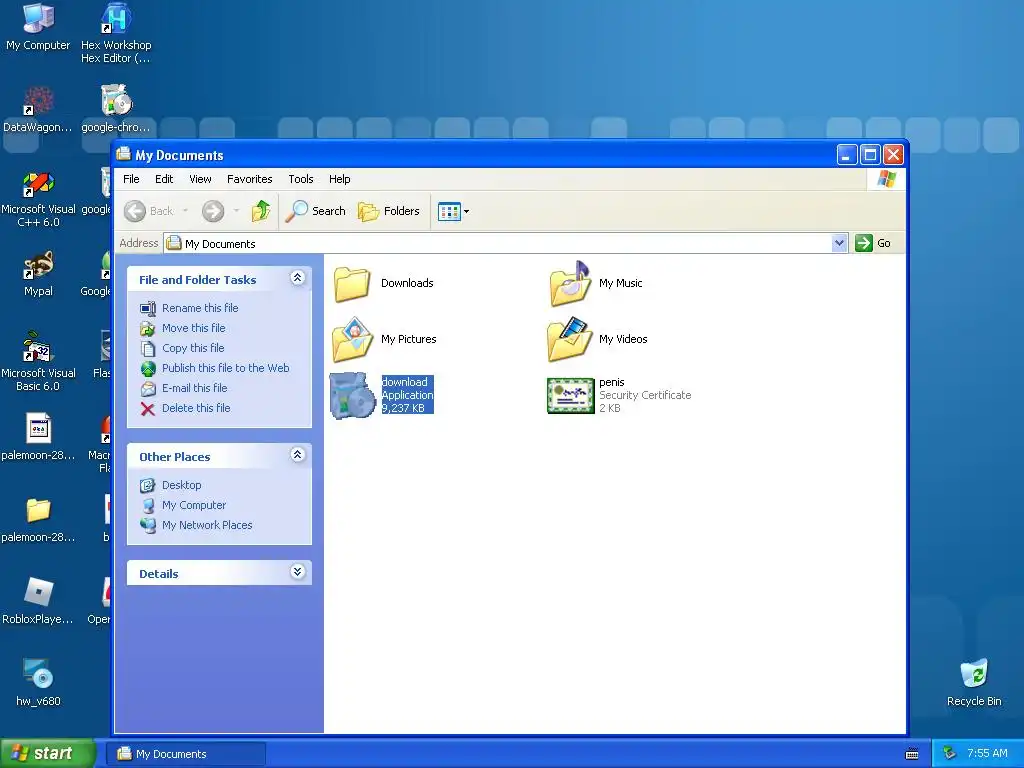This screenshot has width=1024, height=768.
Task: Open the View menu
Action: 200,179
